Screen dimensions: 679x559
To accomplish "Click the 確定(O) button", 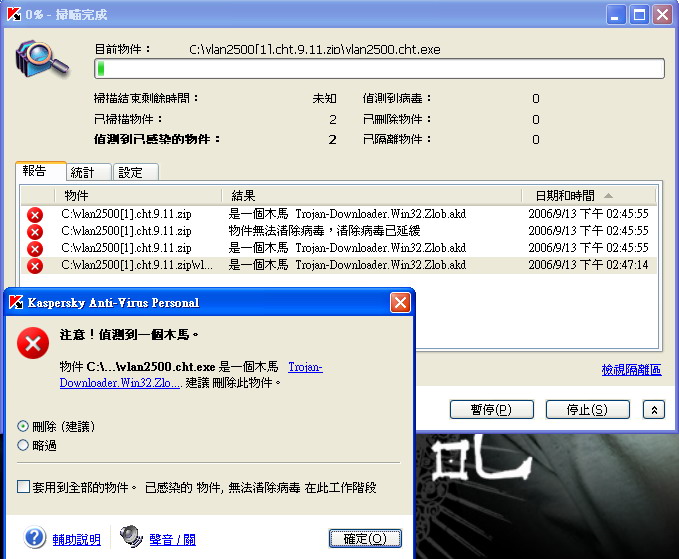I will 365,538.
